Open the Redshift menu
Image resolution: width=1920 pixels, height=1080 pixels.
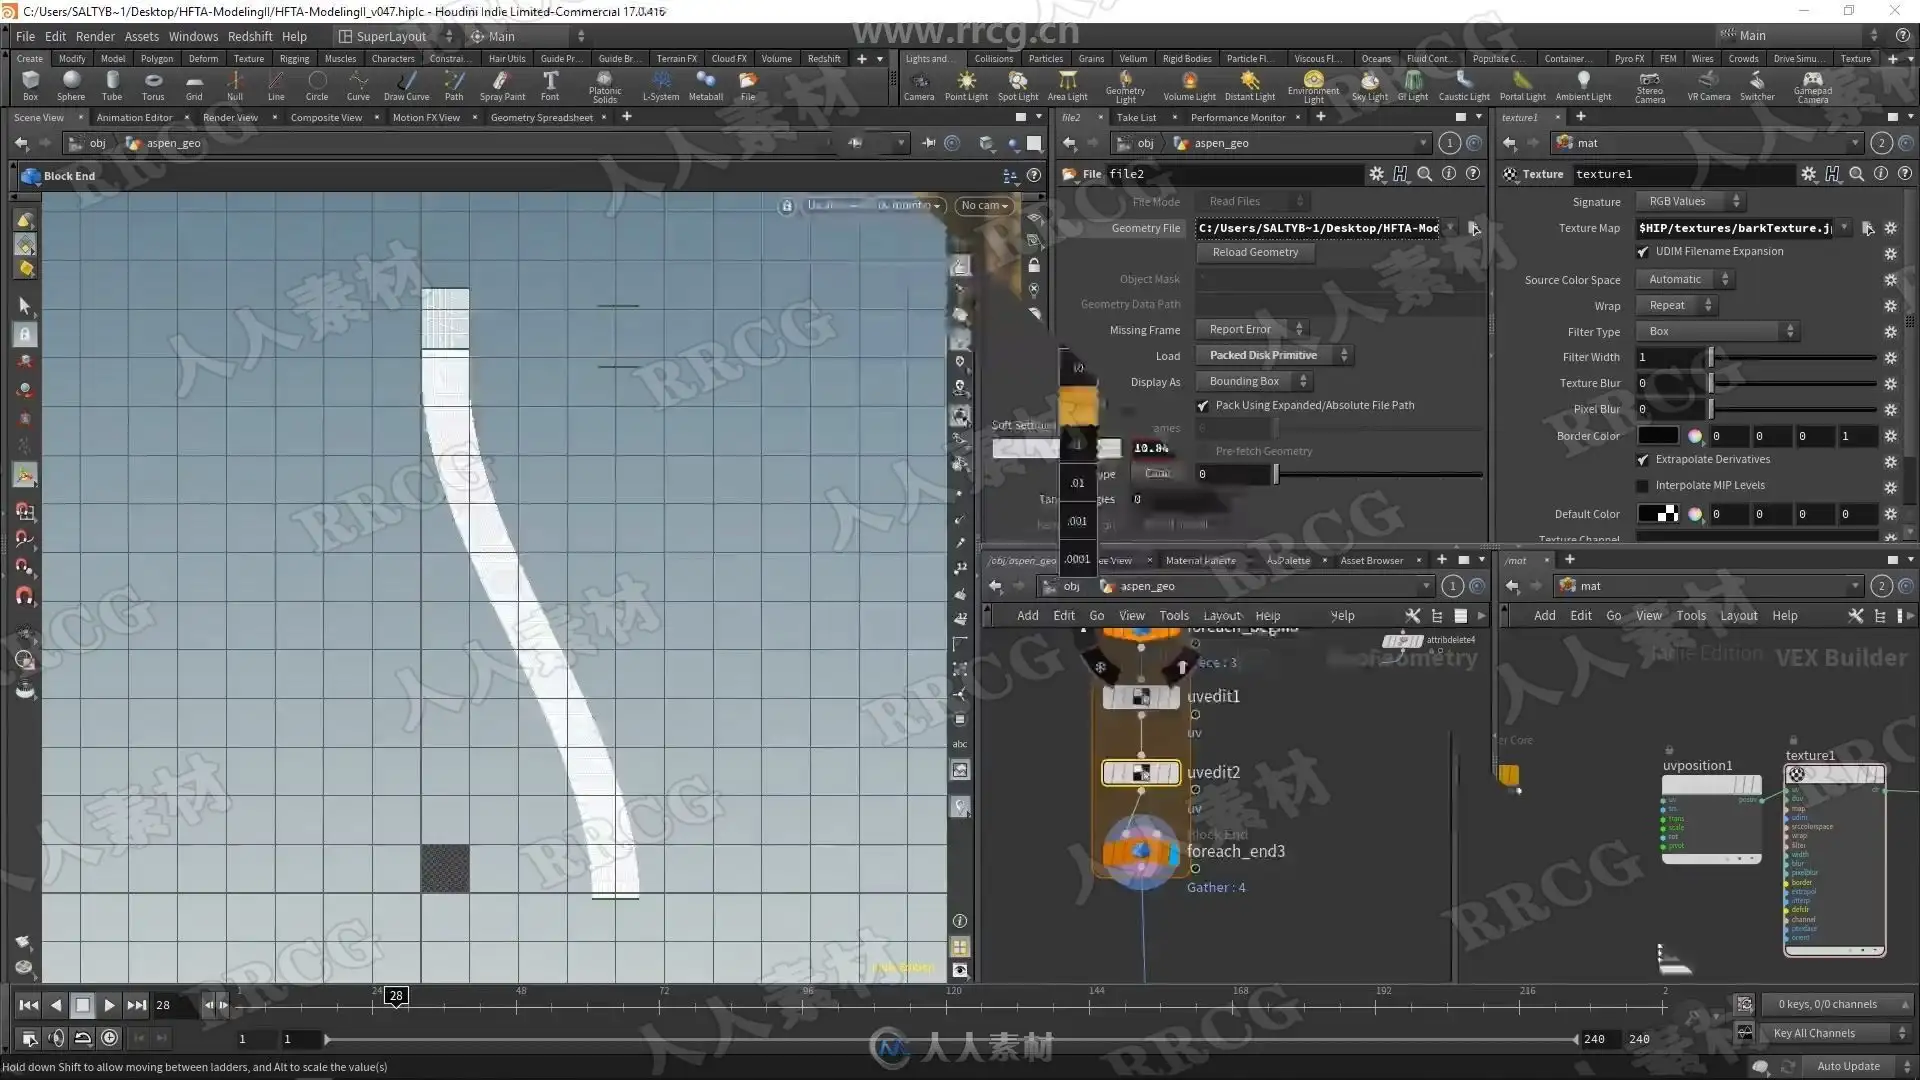[x=250, y=36]
